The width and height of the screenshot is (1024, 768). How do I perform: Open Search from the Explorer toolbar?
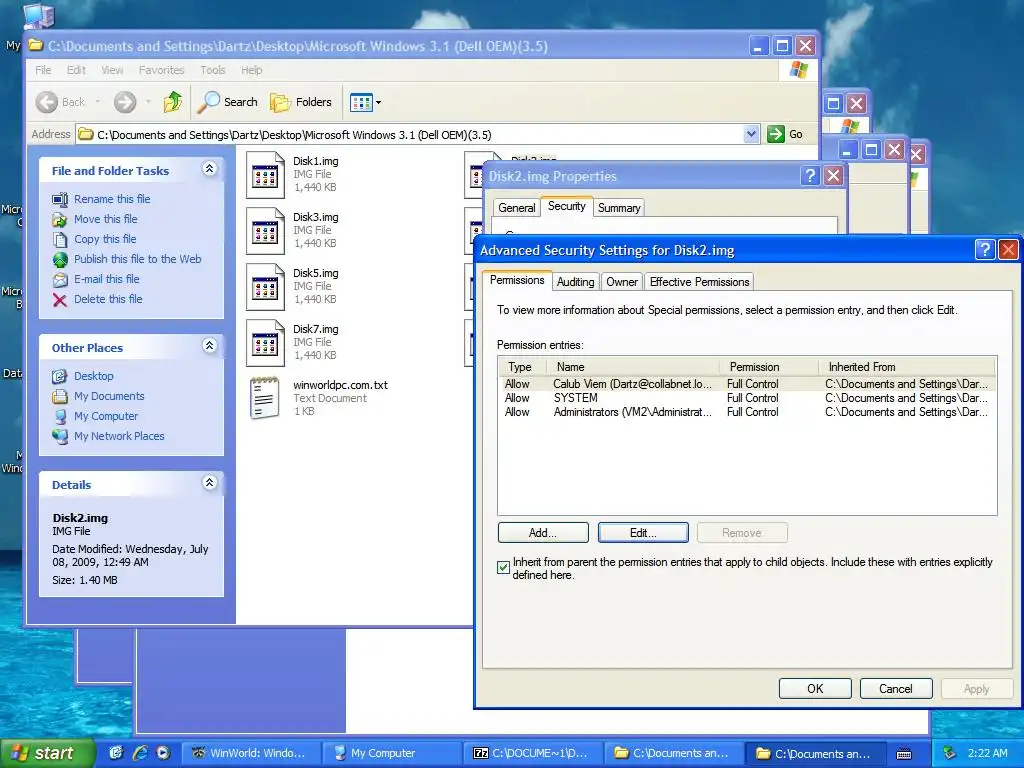tap(228, 102)
